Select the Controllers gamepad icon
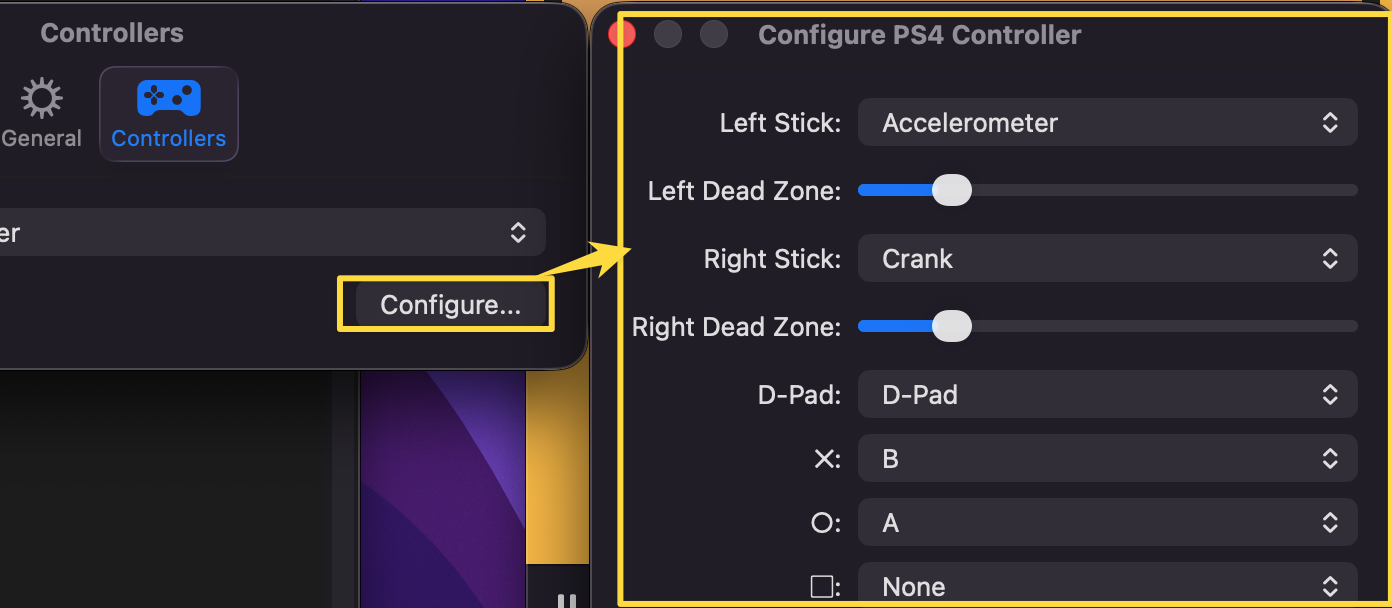Image resolution: width=1392 pixels, height=608 pixels. (169, 97)
